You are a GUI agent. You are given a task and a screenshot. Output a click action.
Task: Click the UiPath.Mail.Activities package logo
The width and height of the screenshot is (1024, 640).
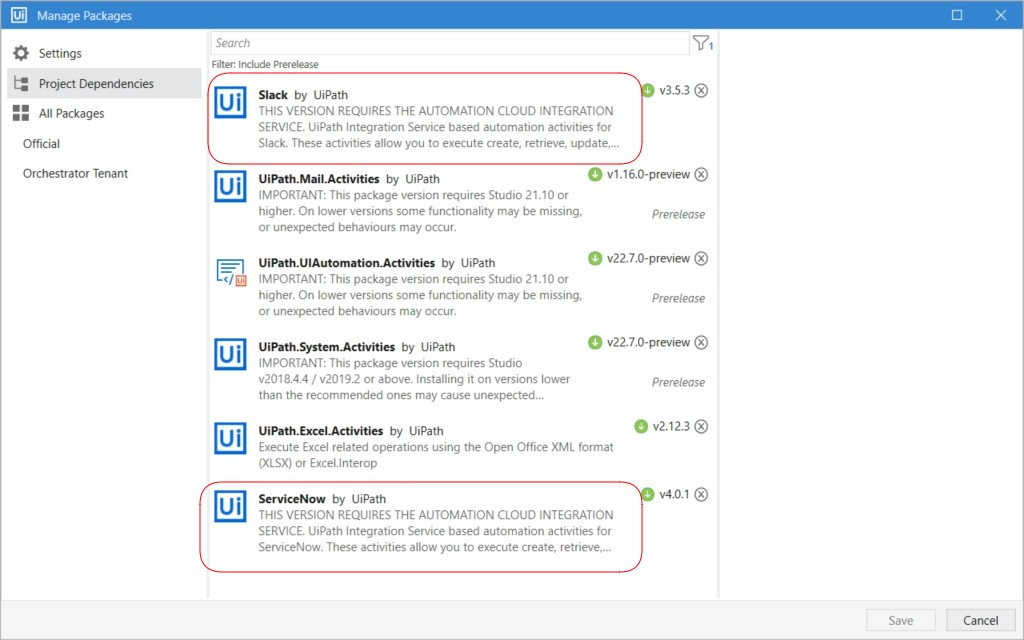point(231,187)
